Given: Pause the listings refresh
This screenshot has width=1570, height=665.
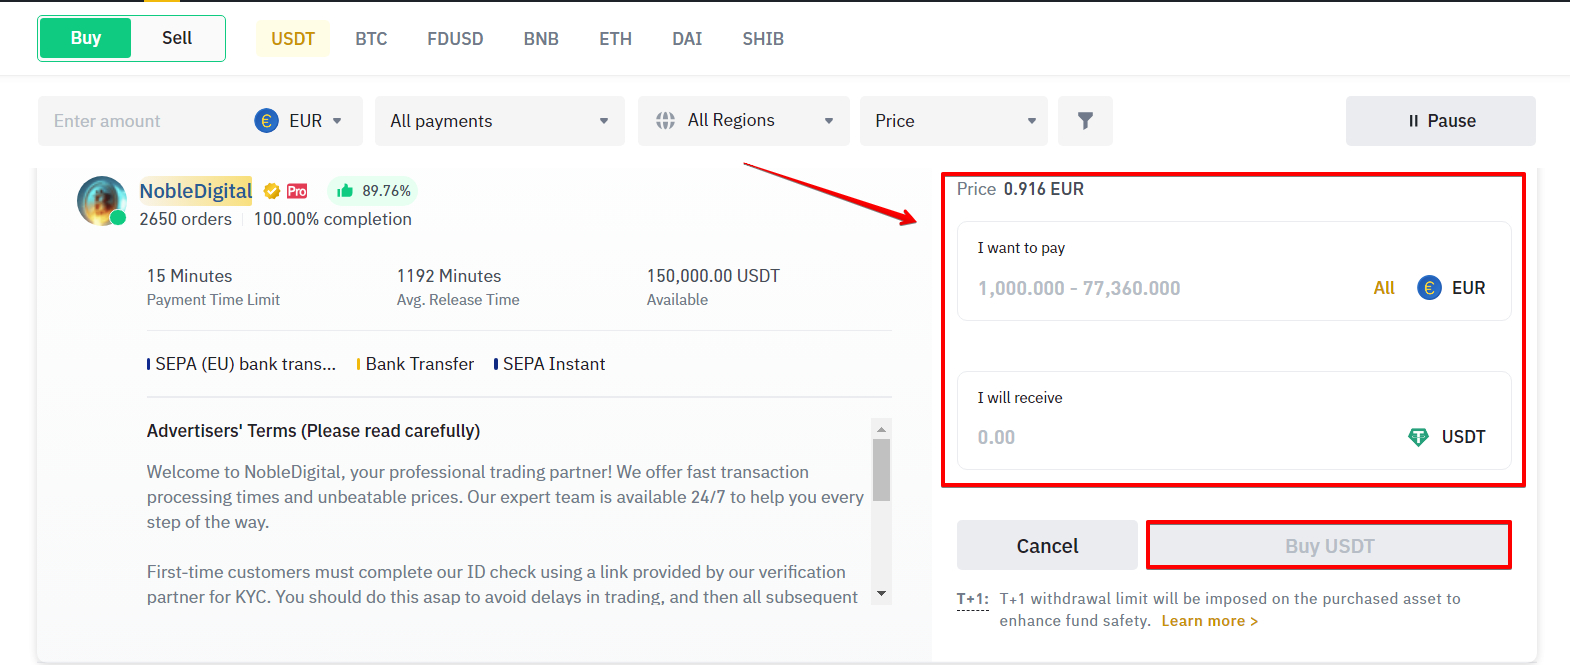Looking at the screenshot, I should pos(1441,121).
